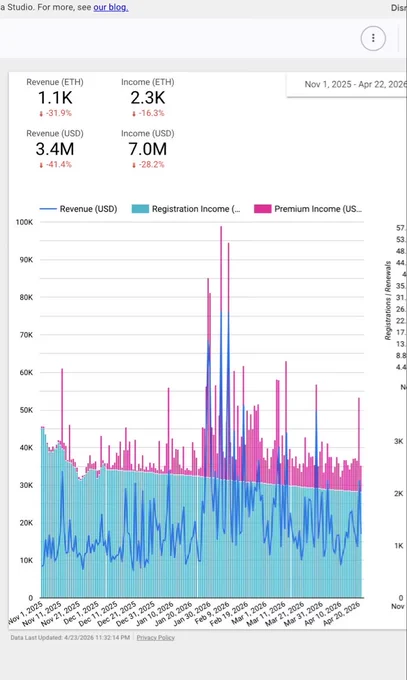Click the Registrations / Renewals axis title

388,300
